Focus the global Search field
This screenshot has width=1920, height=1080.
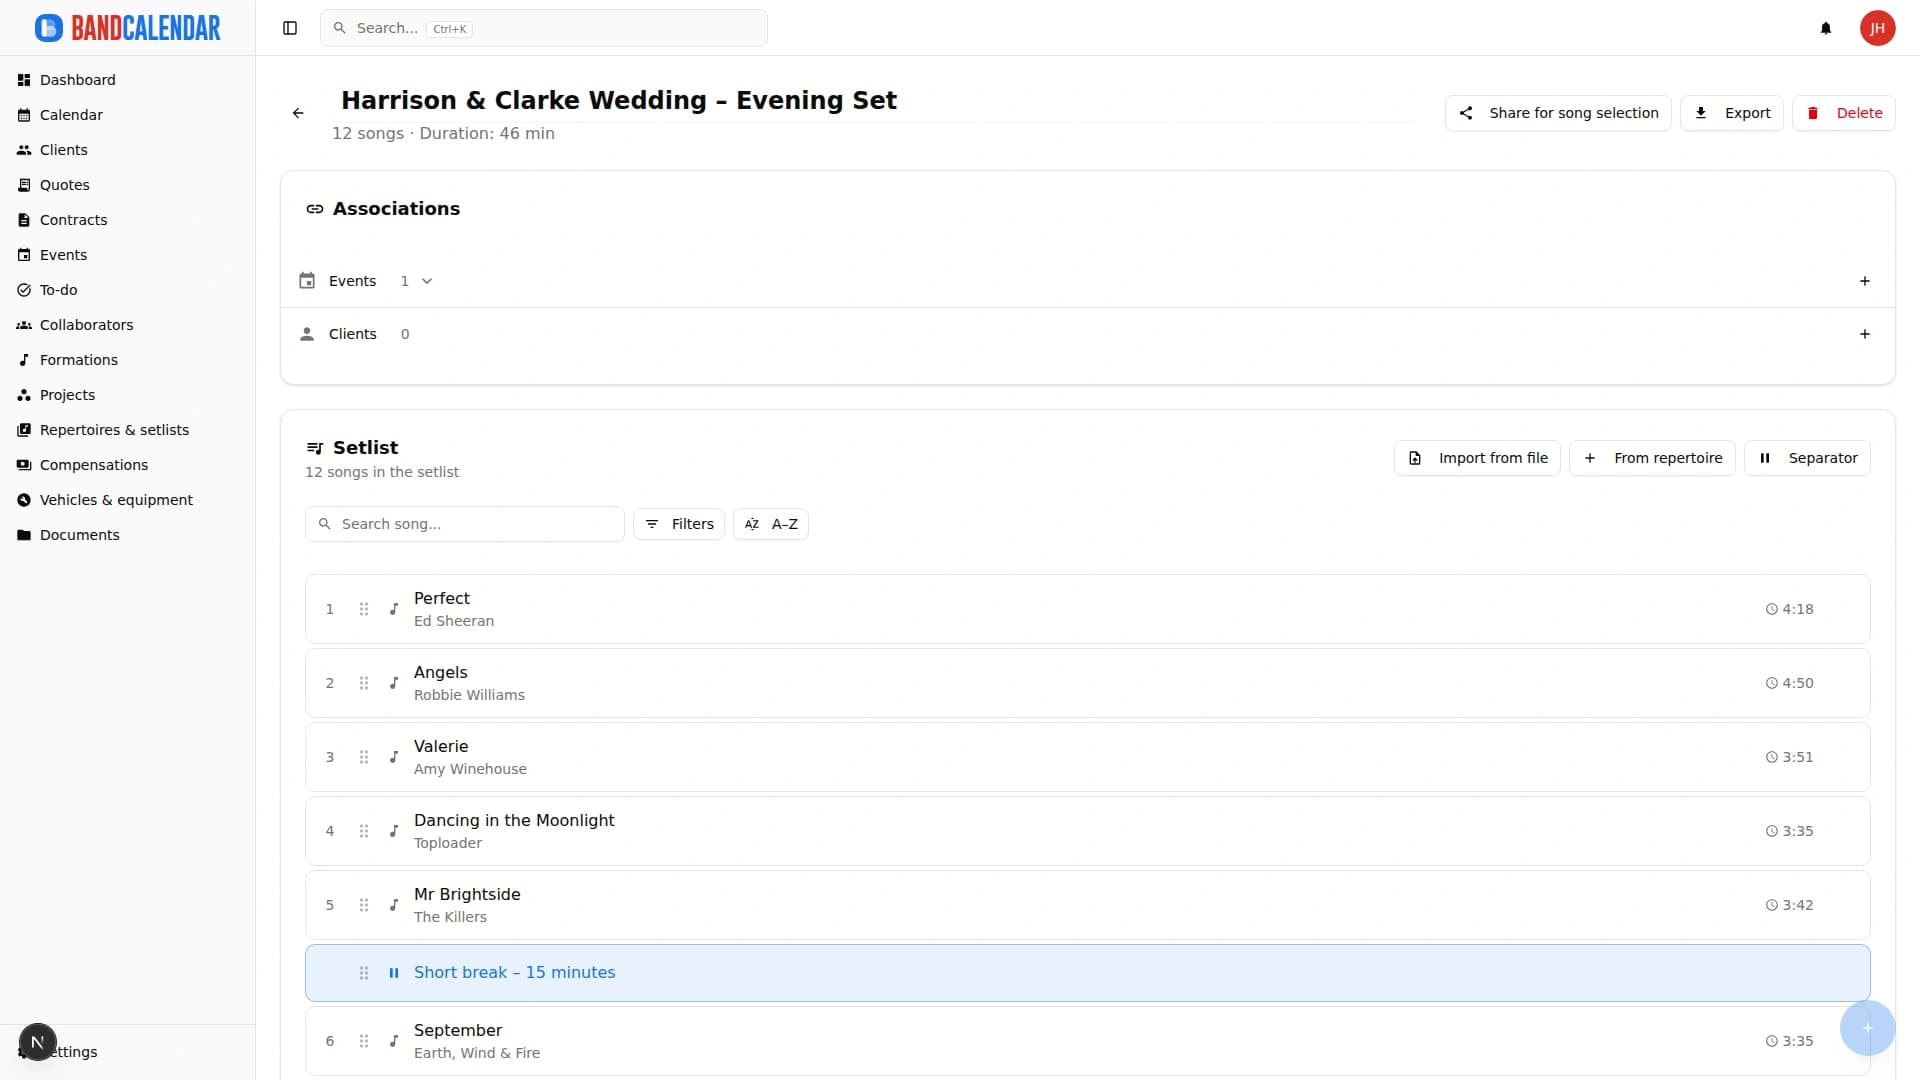tap(544, 28)
